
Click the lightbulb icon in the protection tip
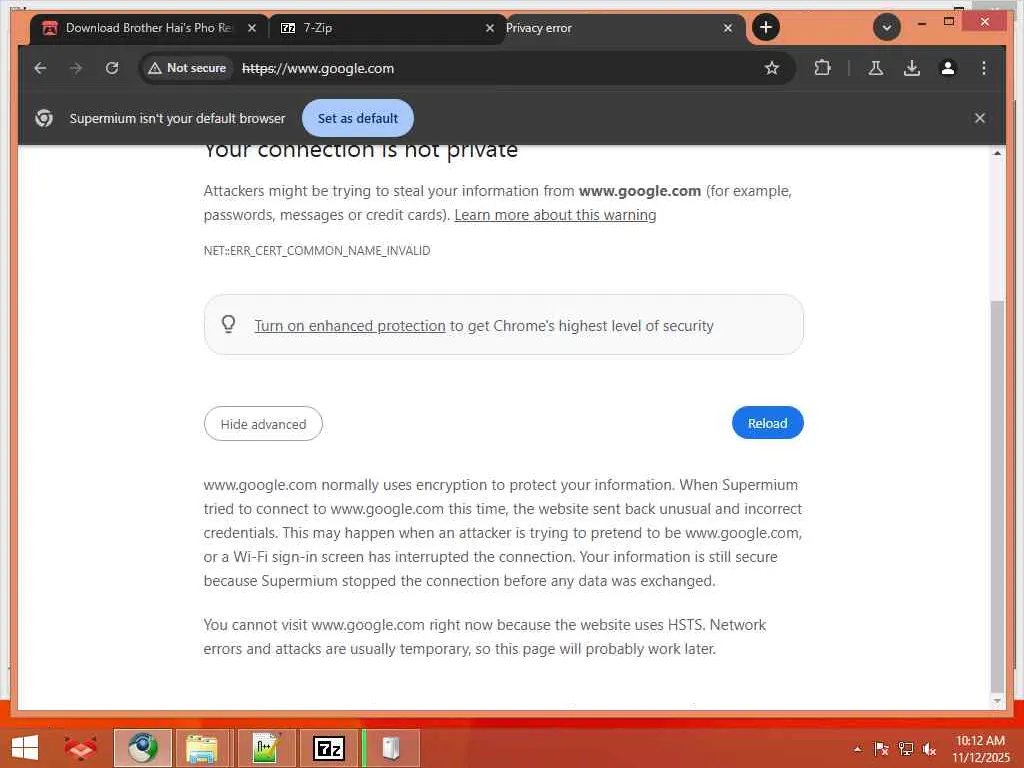coord(229,324)
